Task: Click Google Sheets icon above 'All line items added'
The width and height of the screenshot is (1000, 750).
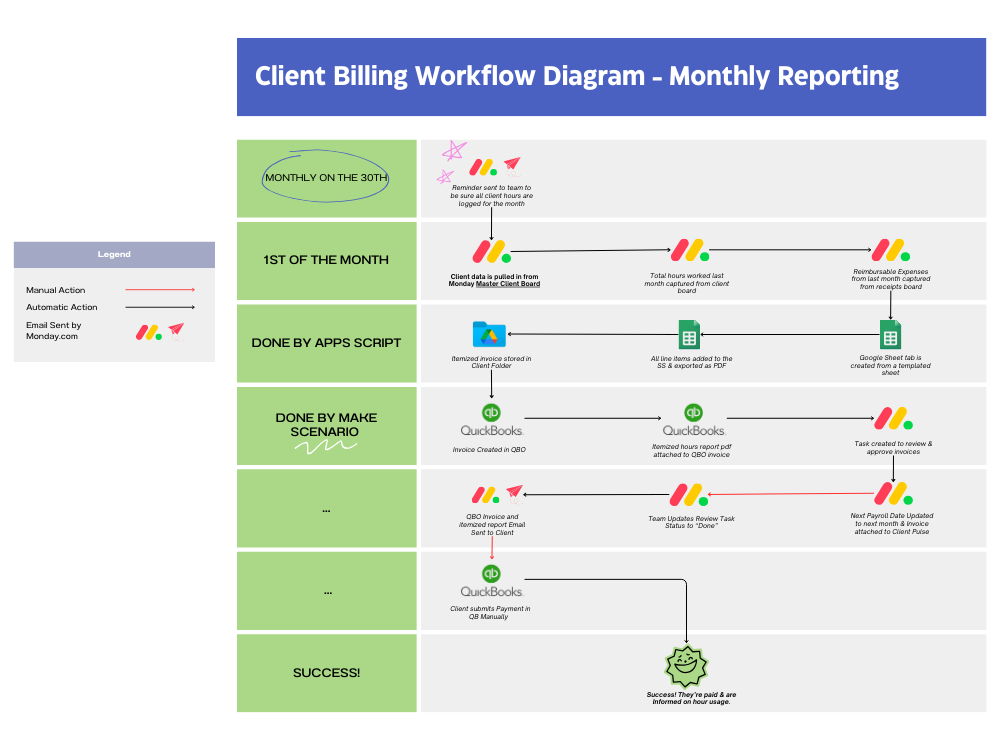Action: pos(689,334)
